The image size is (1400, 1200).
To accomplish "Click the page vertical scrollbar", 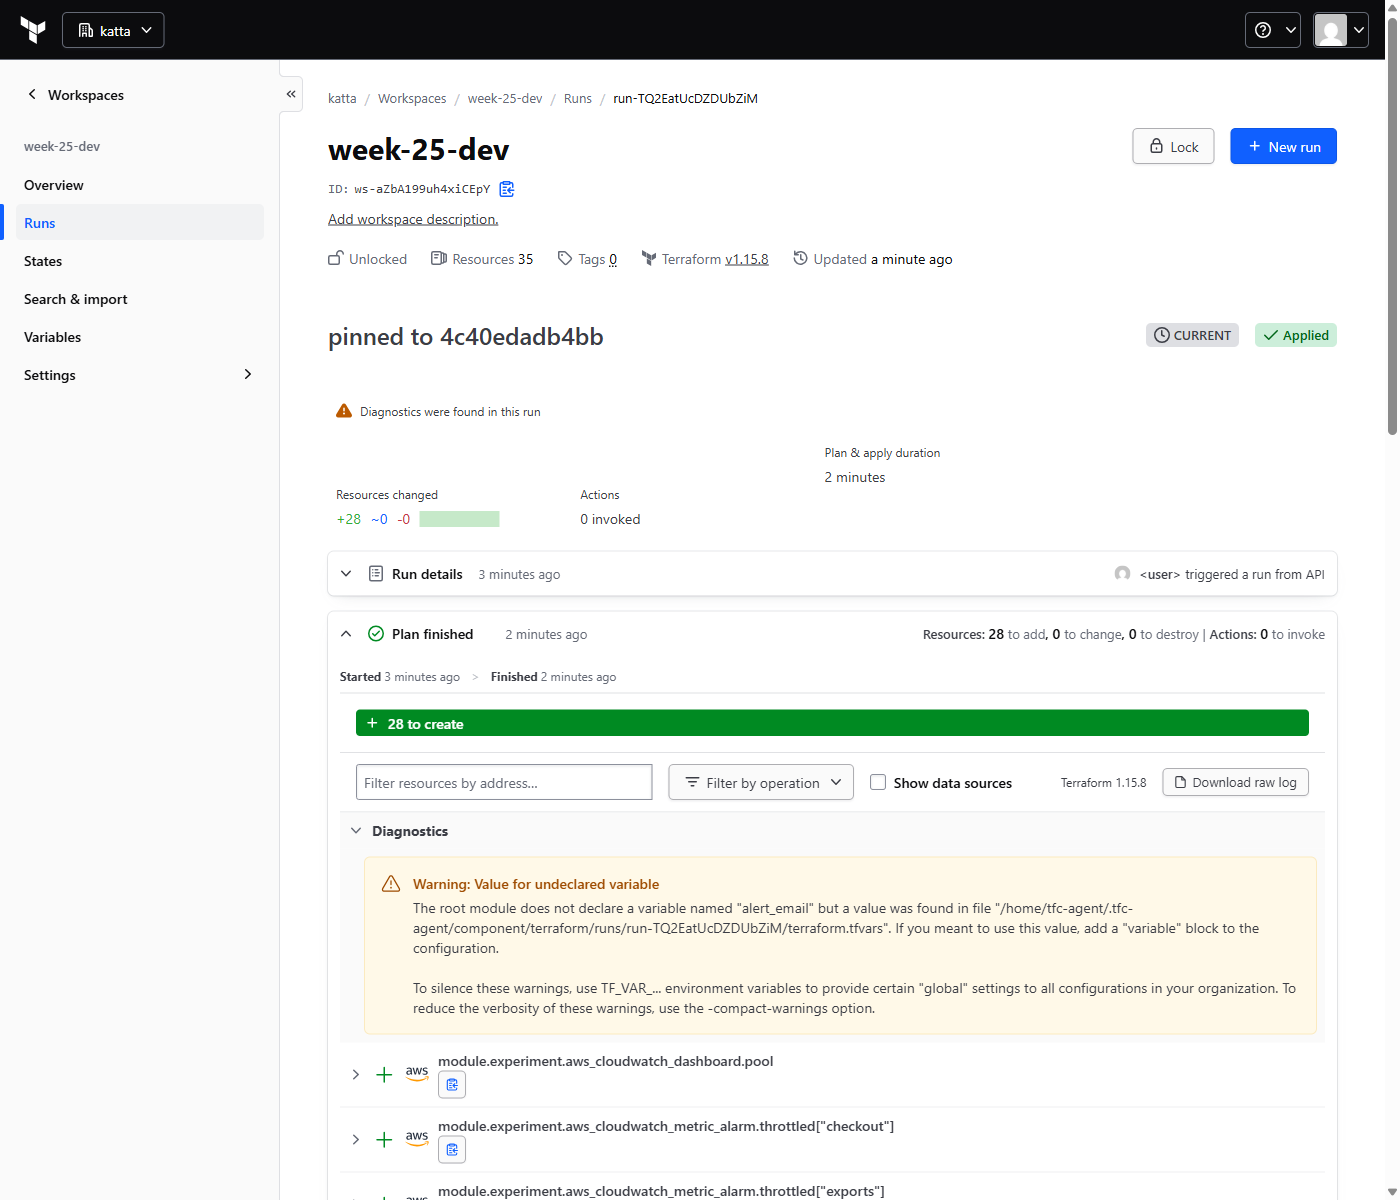I will [1392, 225].
